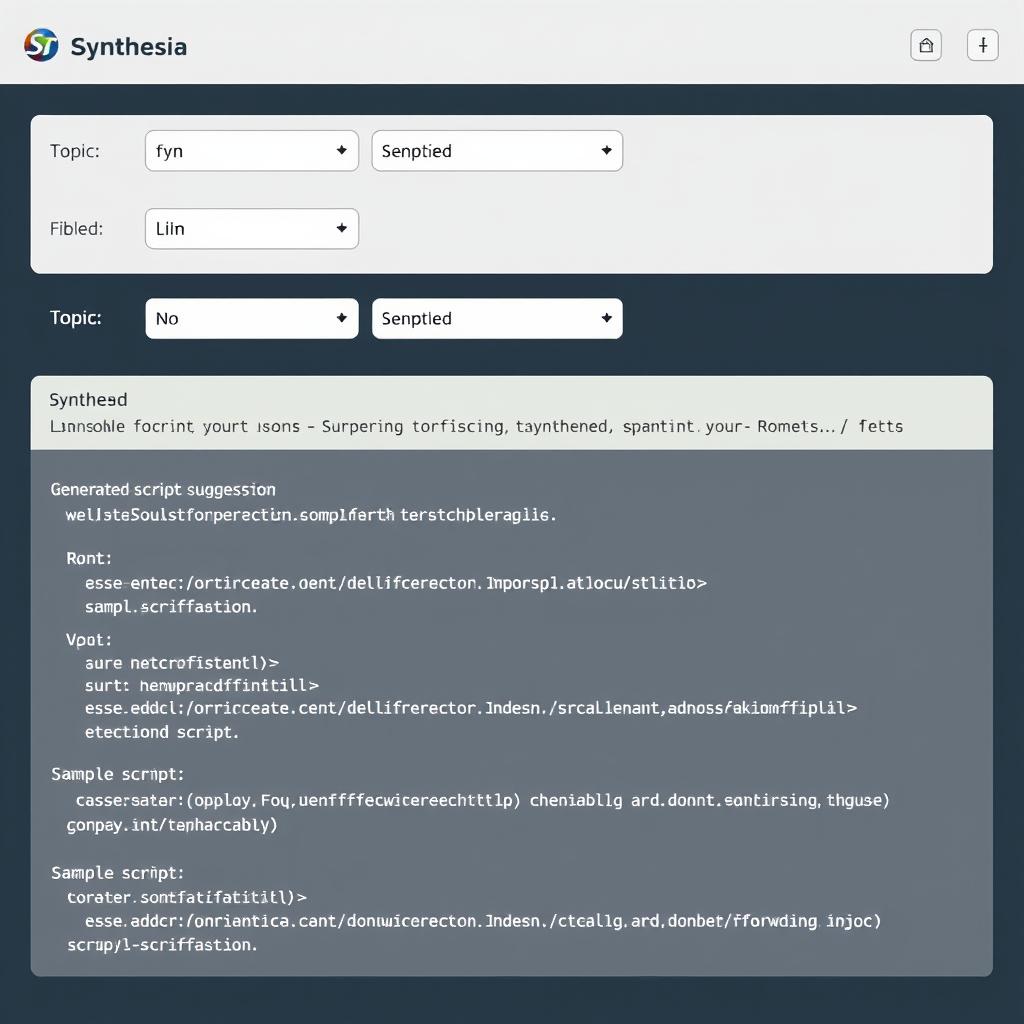1024x1024 pixels.
Task: Click the 'fyn' dropdown arrow
Action: tap(341, 150)
